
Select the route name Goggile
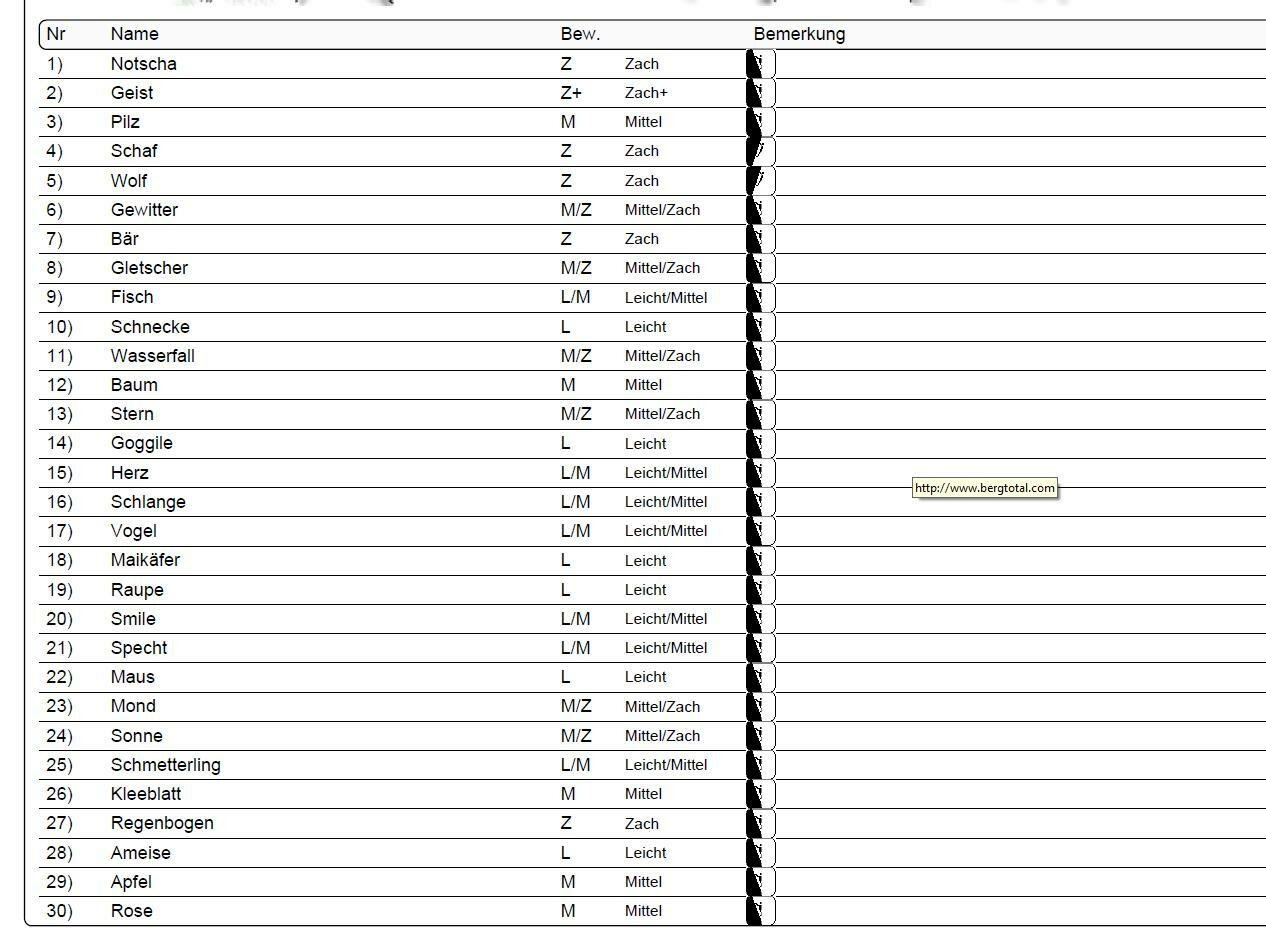[x=141, y=443]
